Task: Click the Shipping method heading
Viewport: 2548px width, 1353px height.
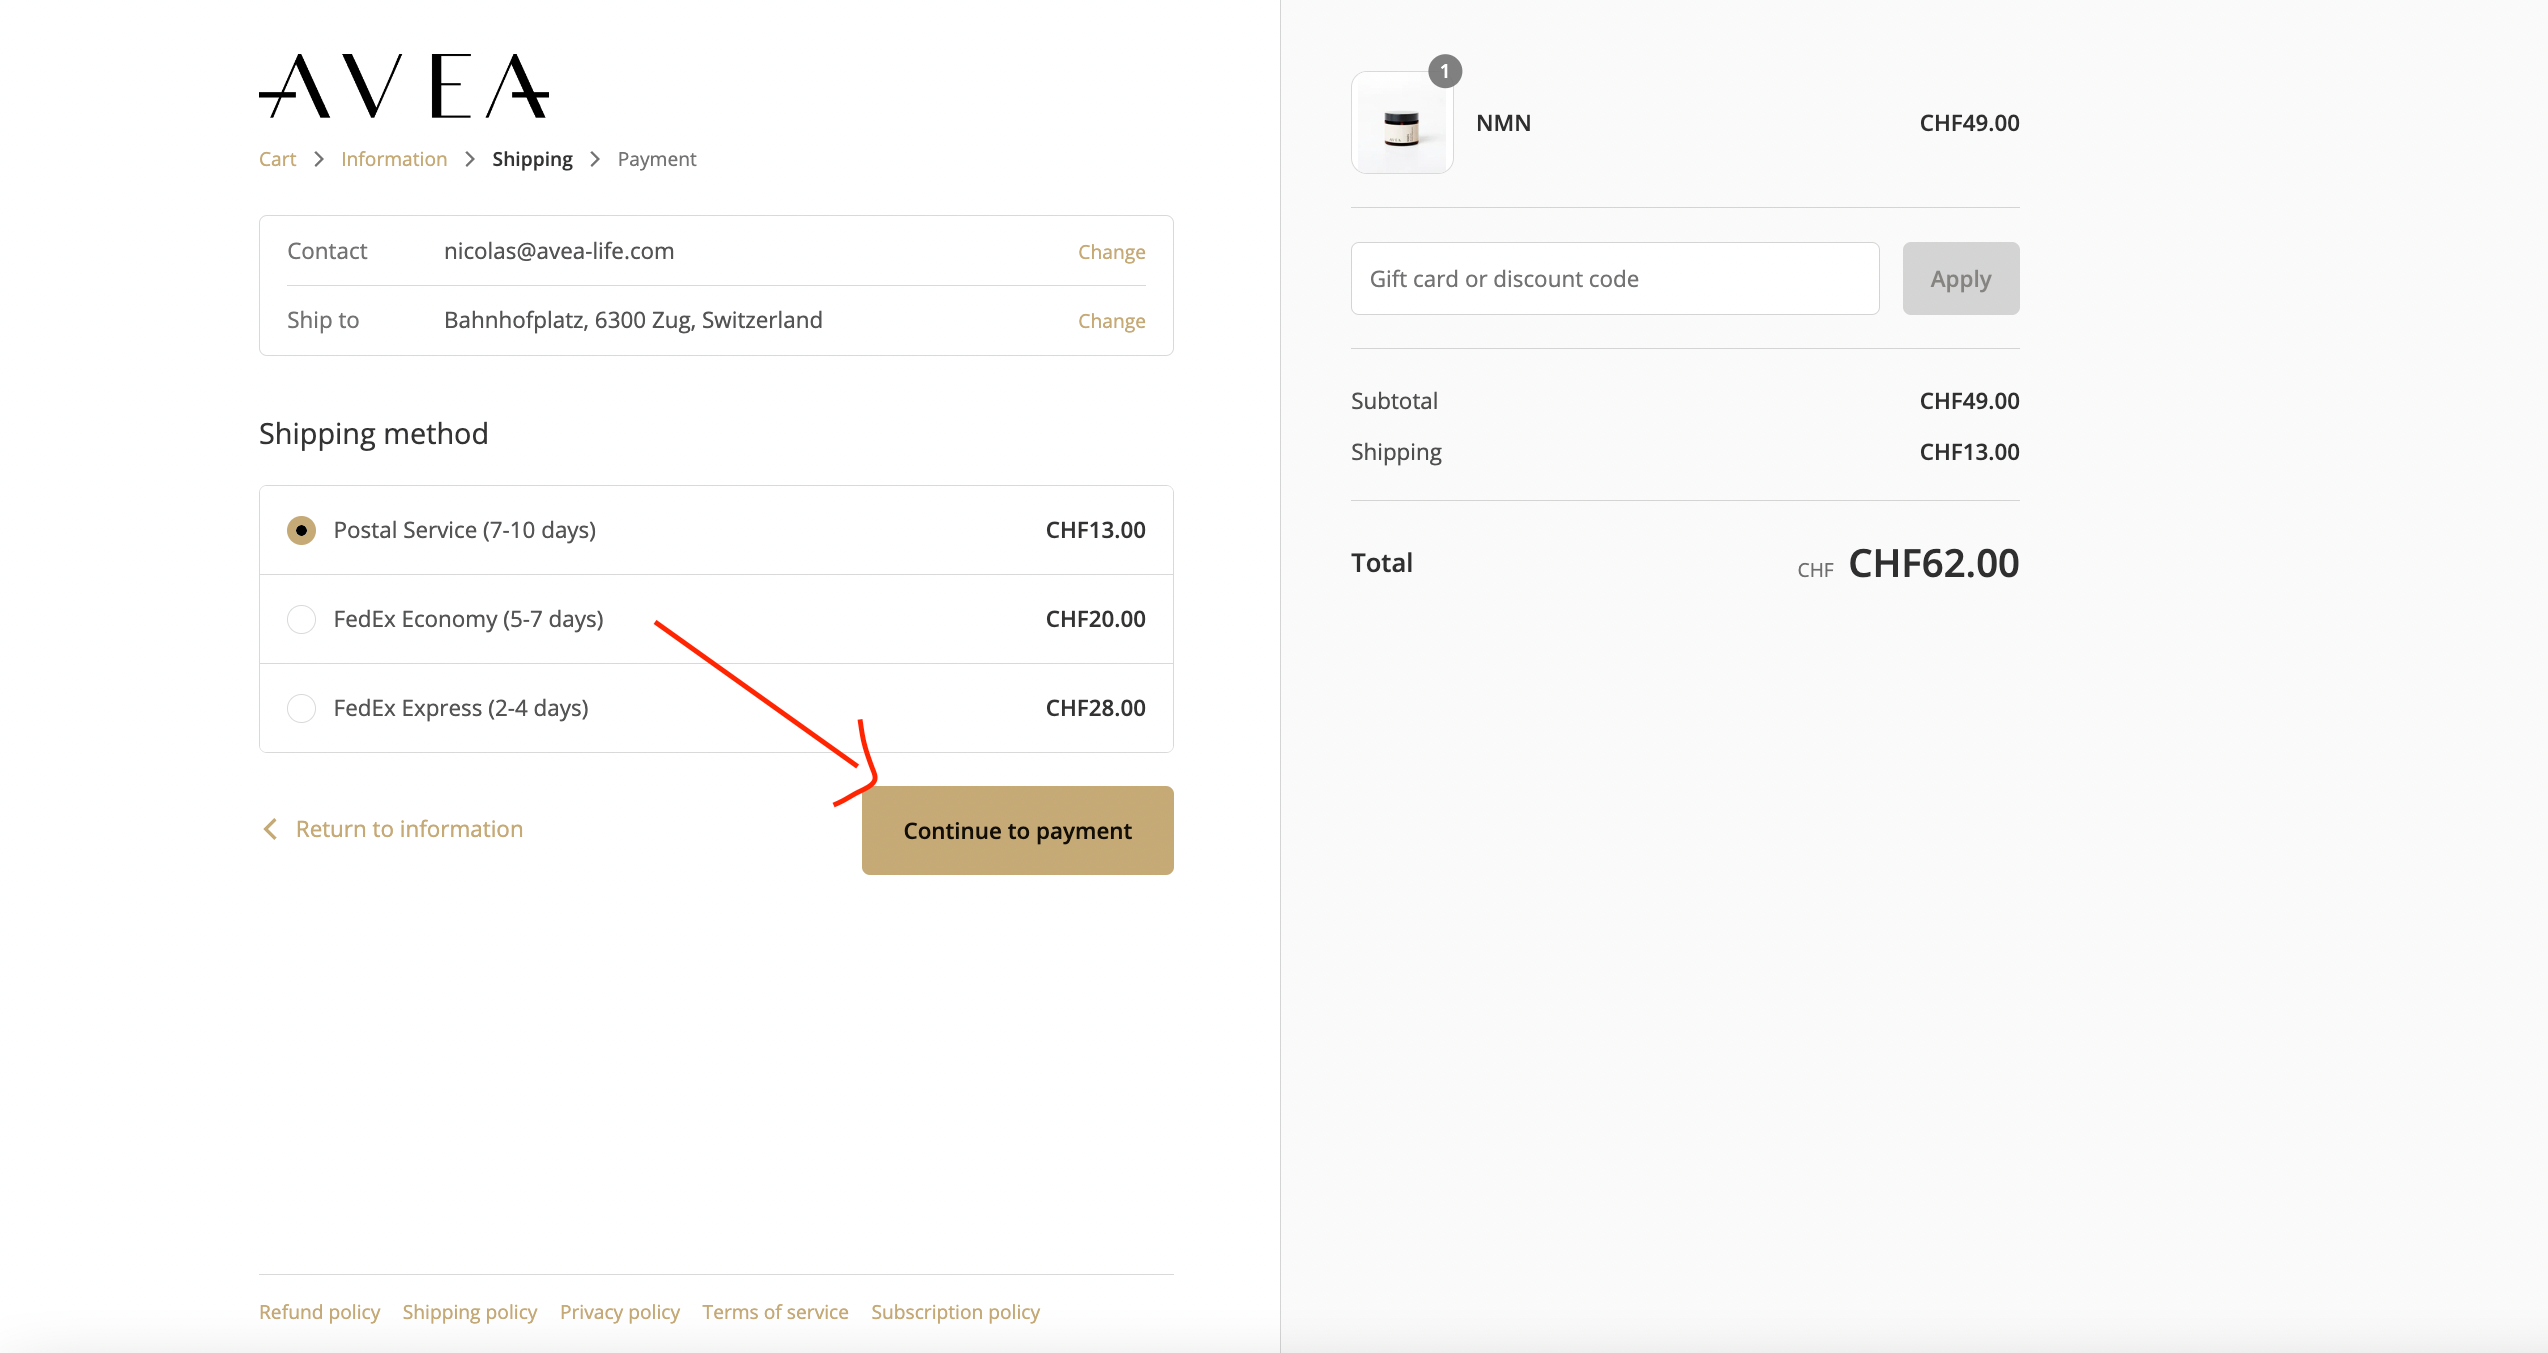Action: (373, 434)
